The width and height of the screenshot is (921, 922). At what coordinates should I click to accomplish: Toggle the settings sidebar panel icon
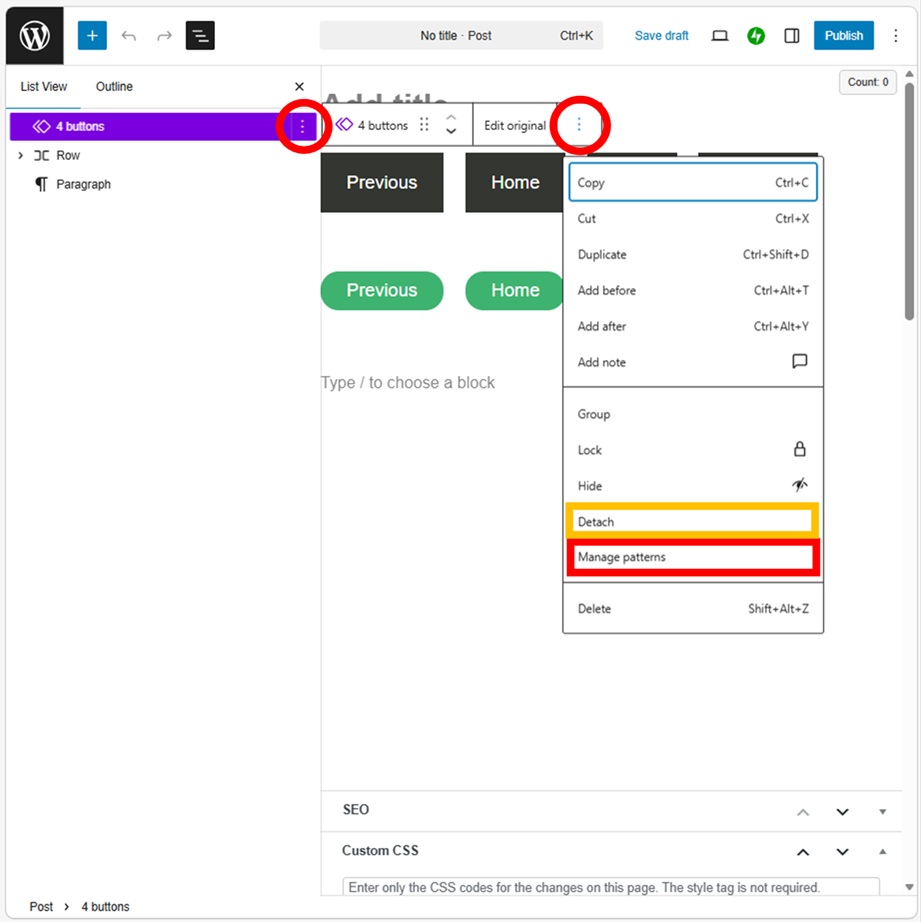coord(792,36)
